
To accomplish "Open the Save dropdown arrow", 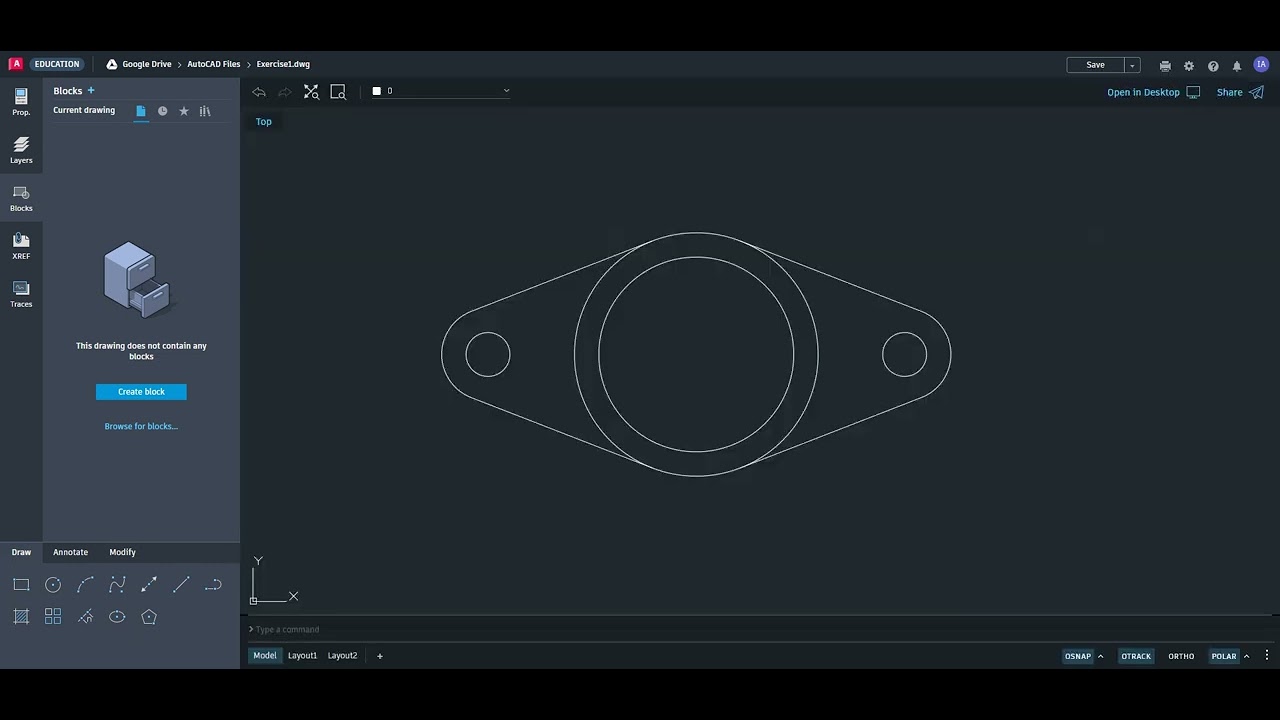I will tap(1132, 65).
